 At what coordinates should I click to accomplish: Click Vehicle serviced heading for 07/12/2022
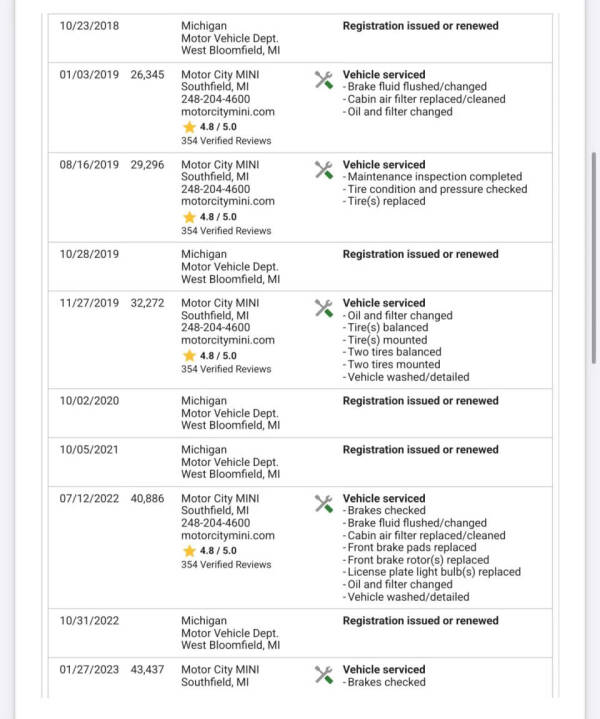[x=384, y=498]
